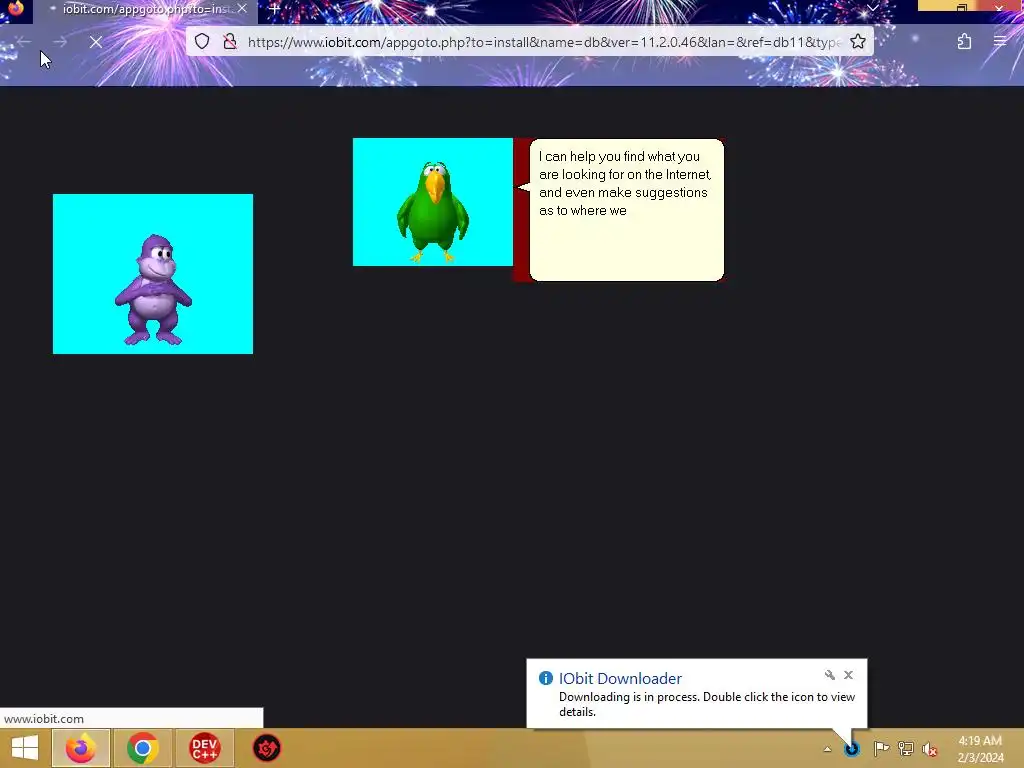Select the iobit.com/appgoto.php tab
This screenshot has width=1024, height=768.
[145, 9]
